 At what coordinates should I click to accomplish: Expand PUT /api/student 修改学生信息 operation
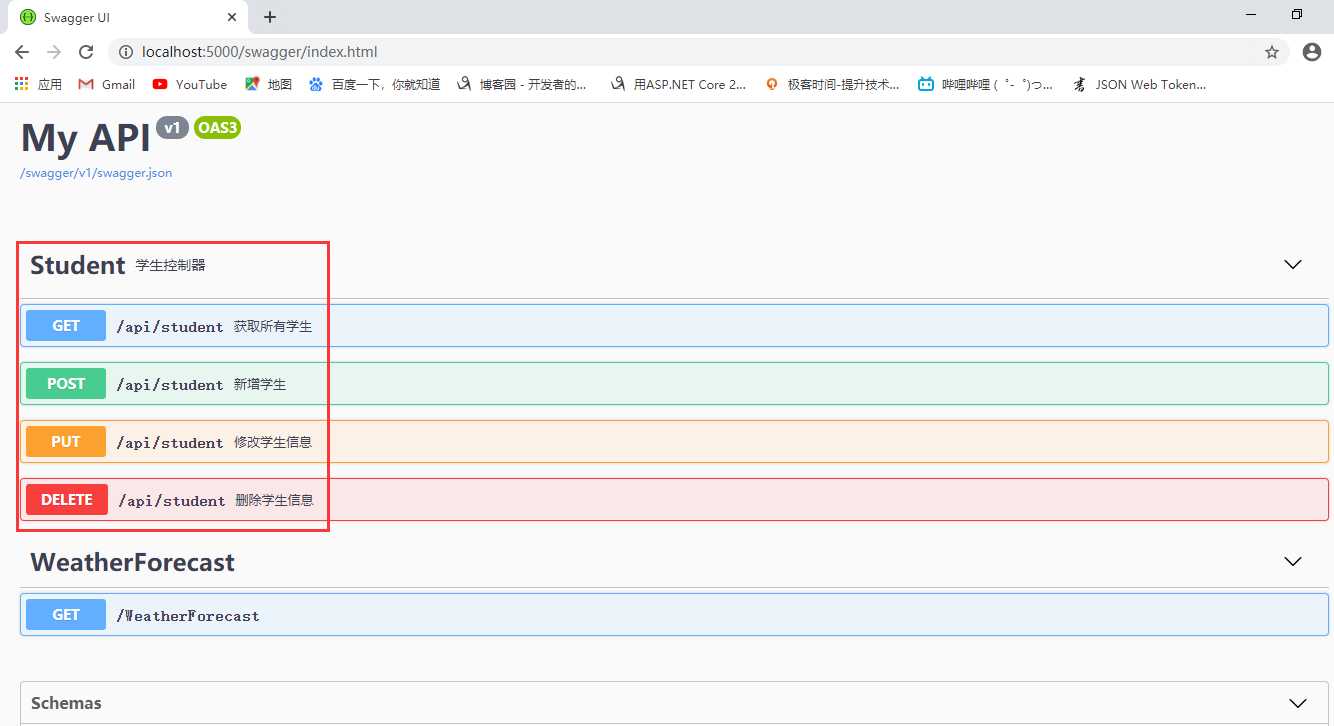point(674,441)
